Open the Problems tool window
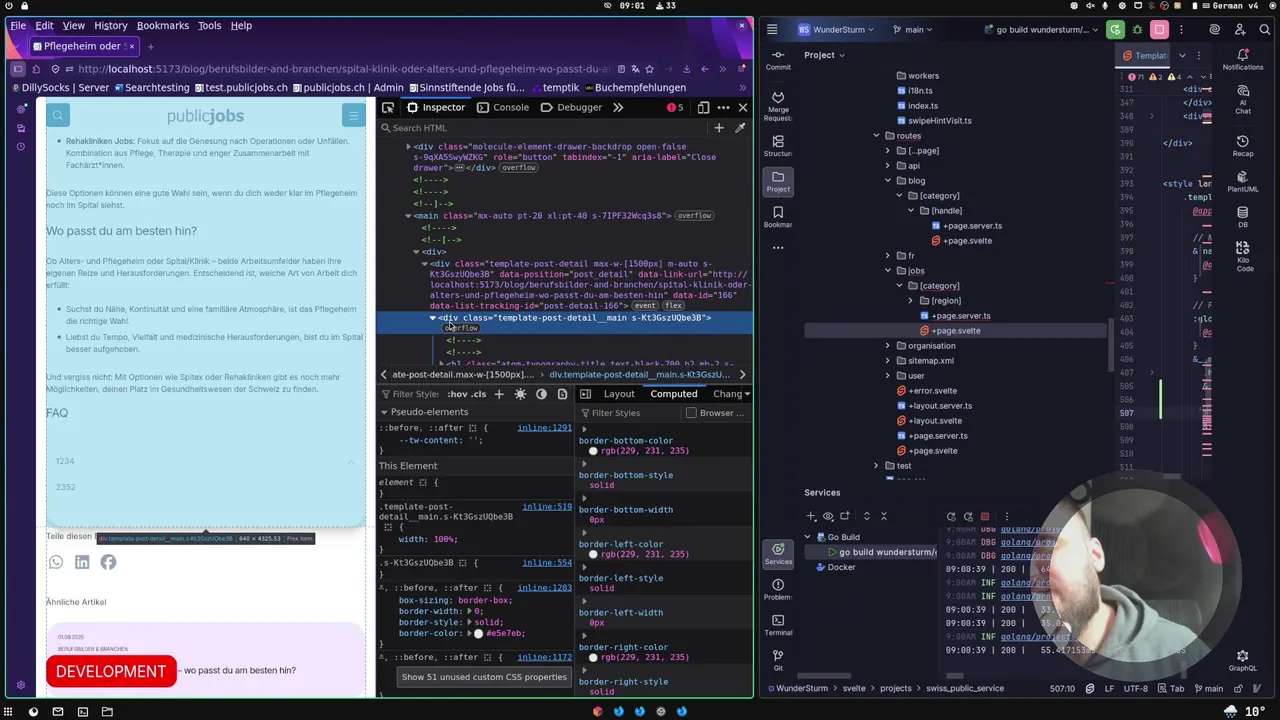This screenshot has width=1280, height=720. 778,590
